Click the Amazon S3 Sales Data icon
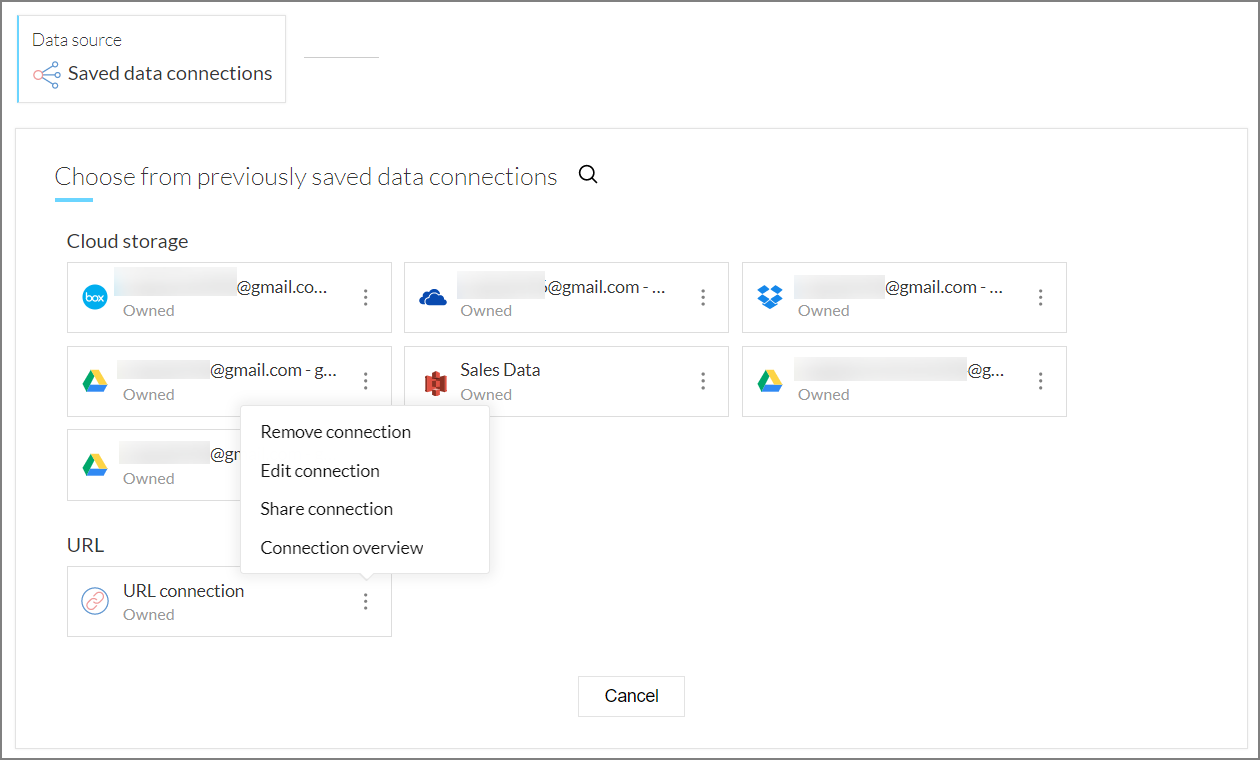1260x760 pixels. (434, 382)
